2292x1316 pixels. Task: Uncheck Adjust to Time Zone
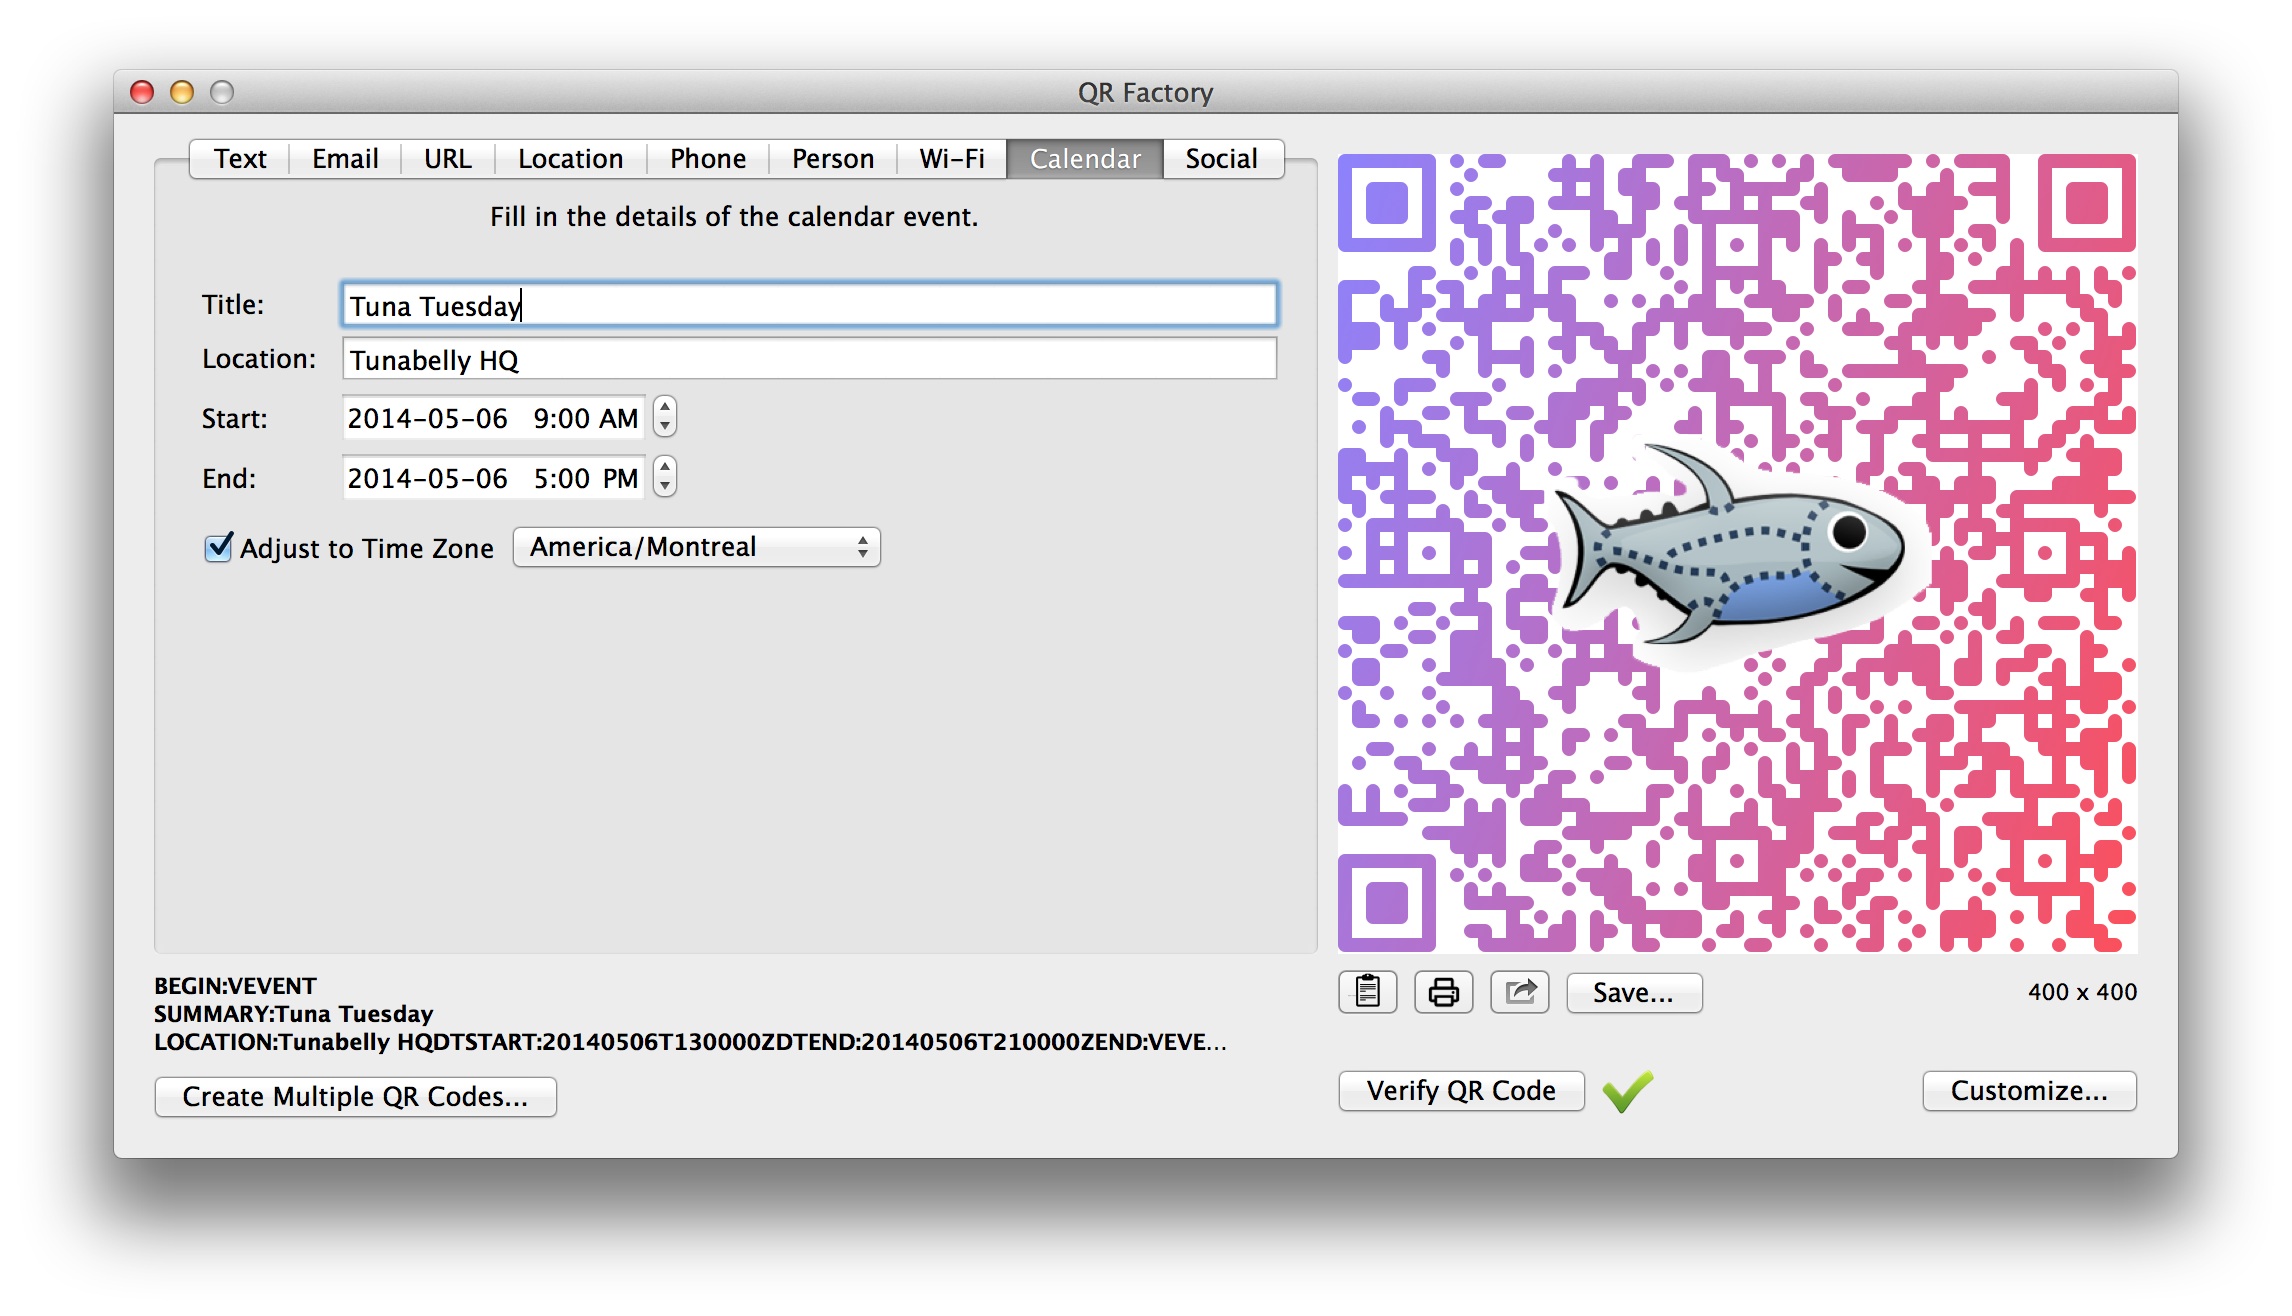218,548
